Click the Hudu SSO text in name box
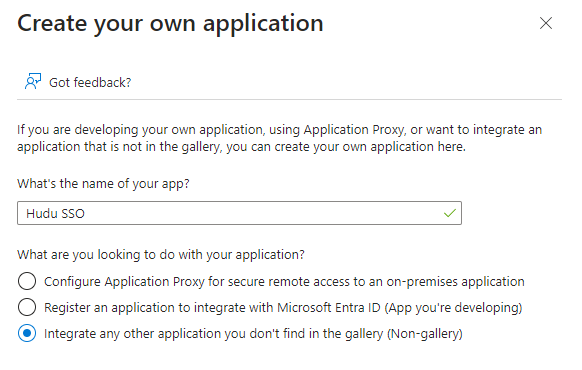582x370 pixels. [56, 213]
